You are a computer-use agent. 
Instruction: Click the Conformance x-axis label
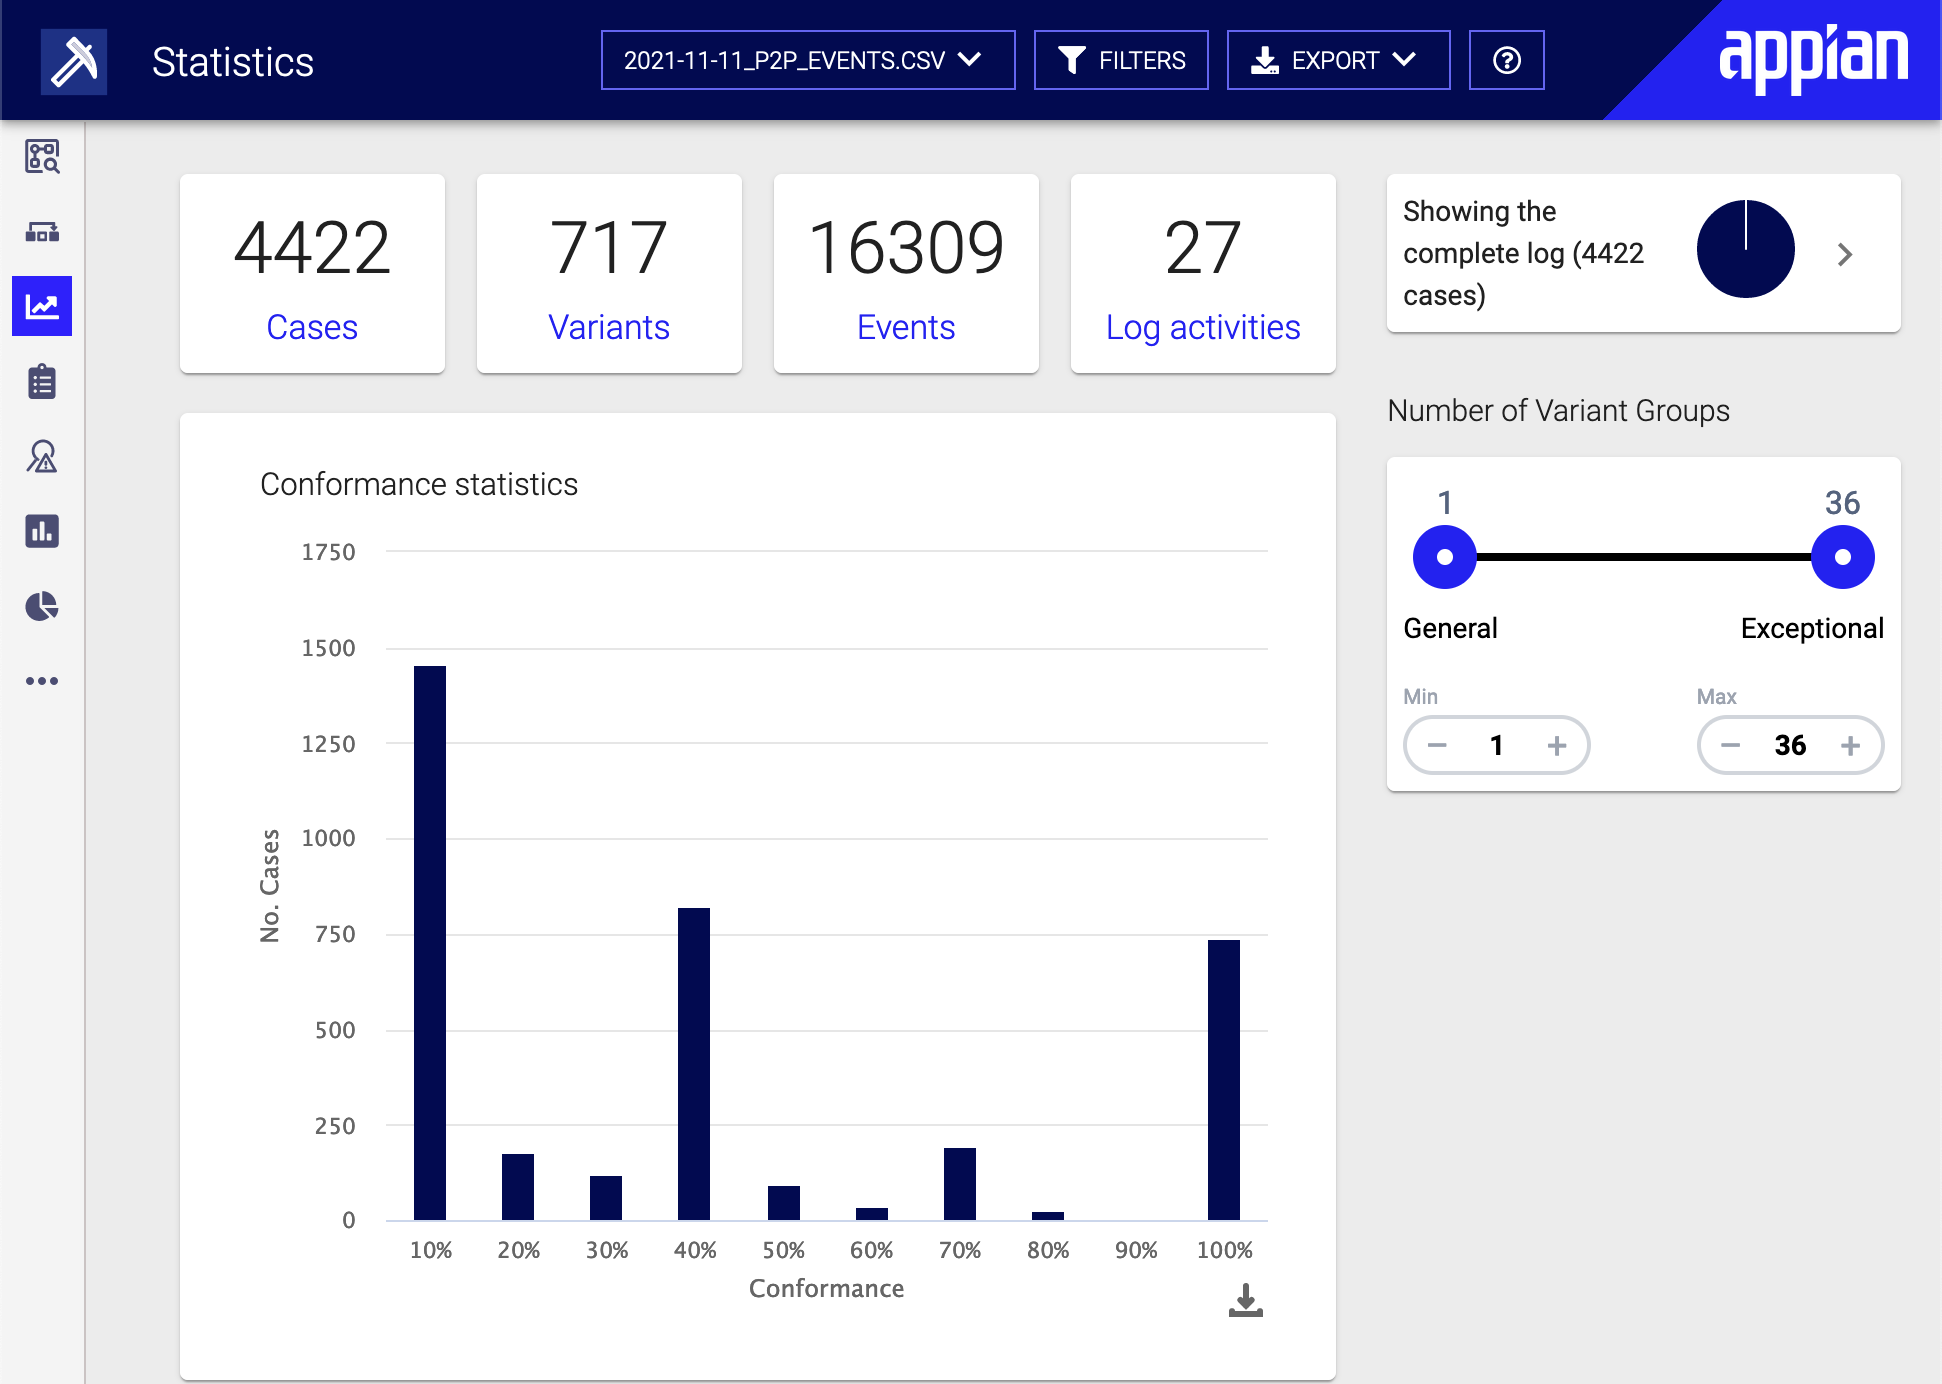(826, 1288)
